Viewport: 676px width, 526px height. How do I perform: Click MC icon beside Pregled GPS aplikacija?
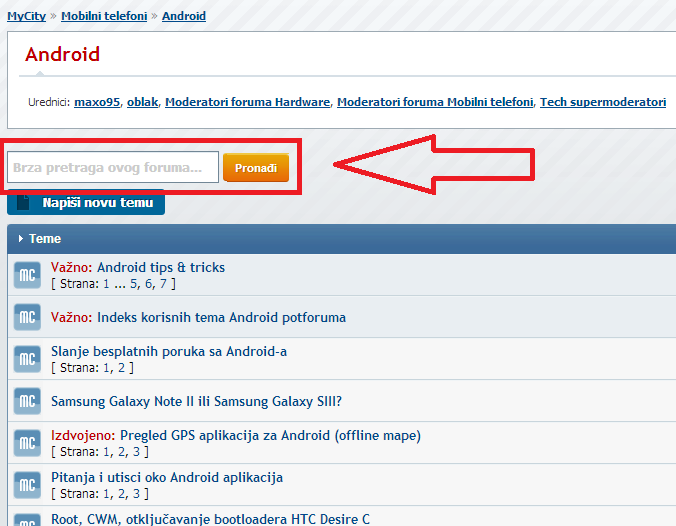[27, 443]
